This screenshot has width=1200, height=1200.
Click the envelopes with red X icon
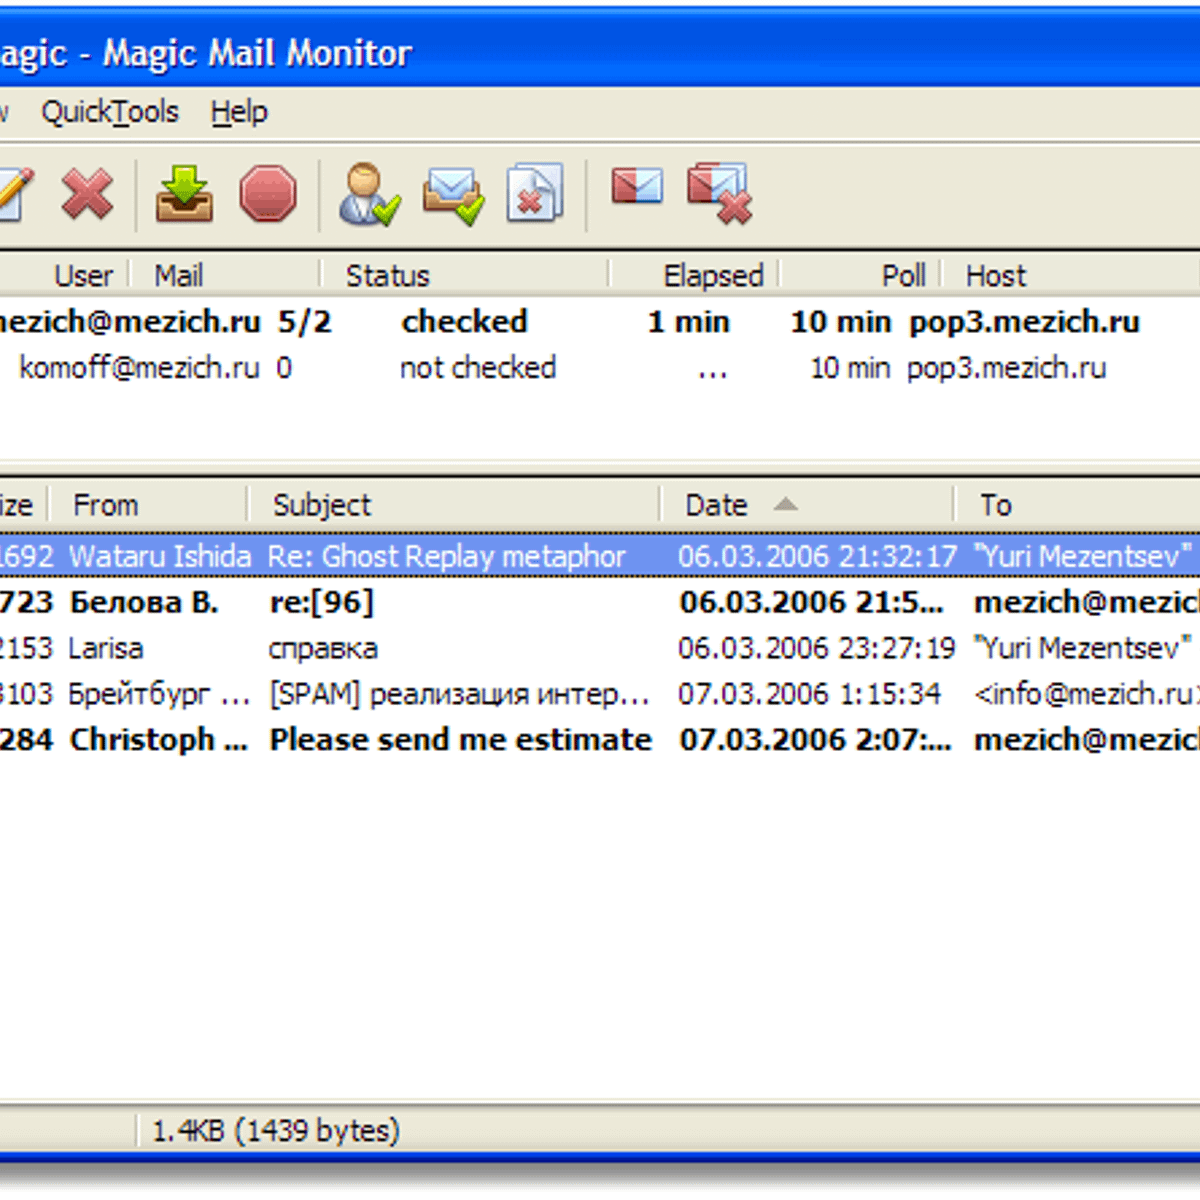tap(719, 193)
